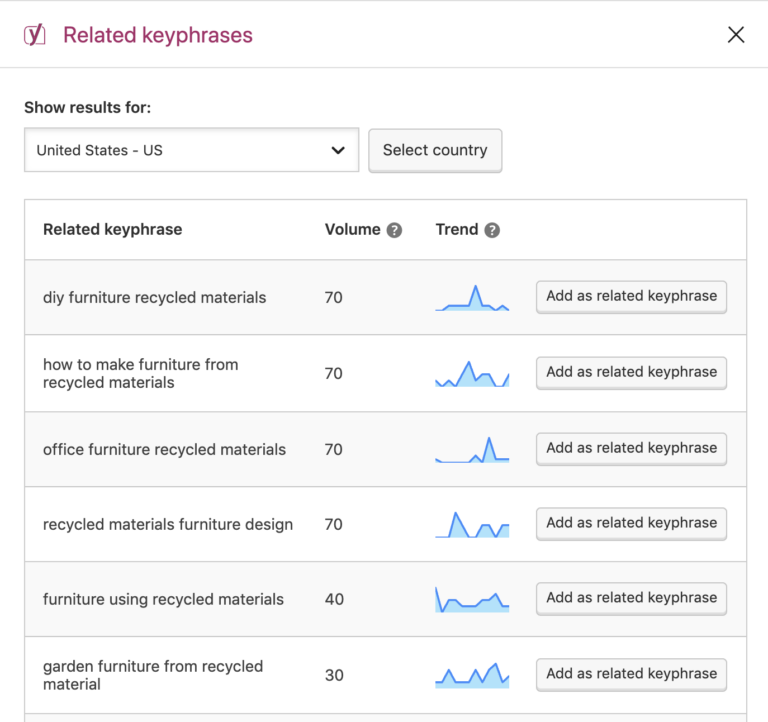Click the Yoast logo icon

[35, 35]
